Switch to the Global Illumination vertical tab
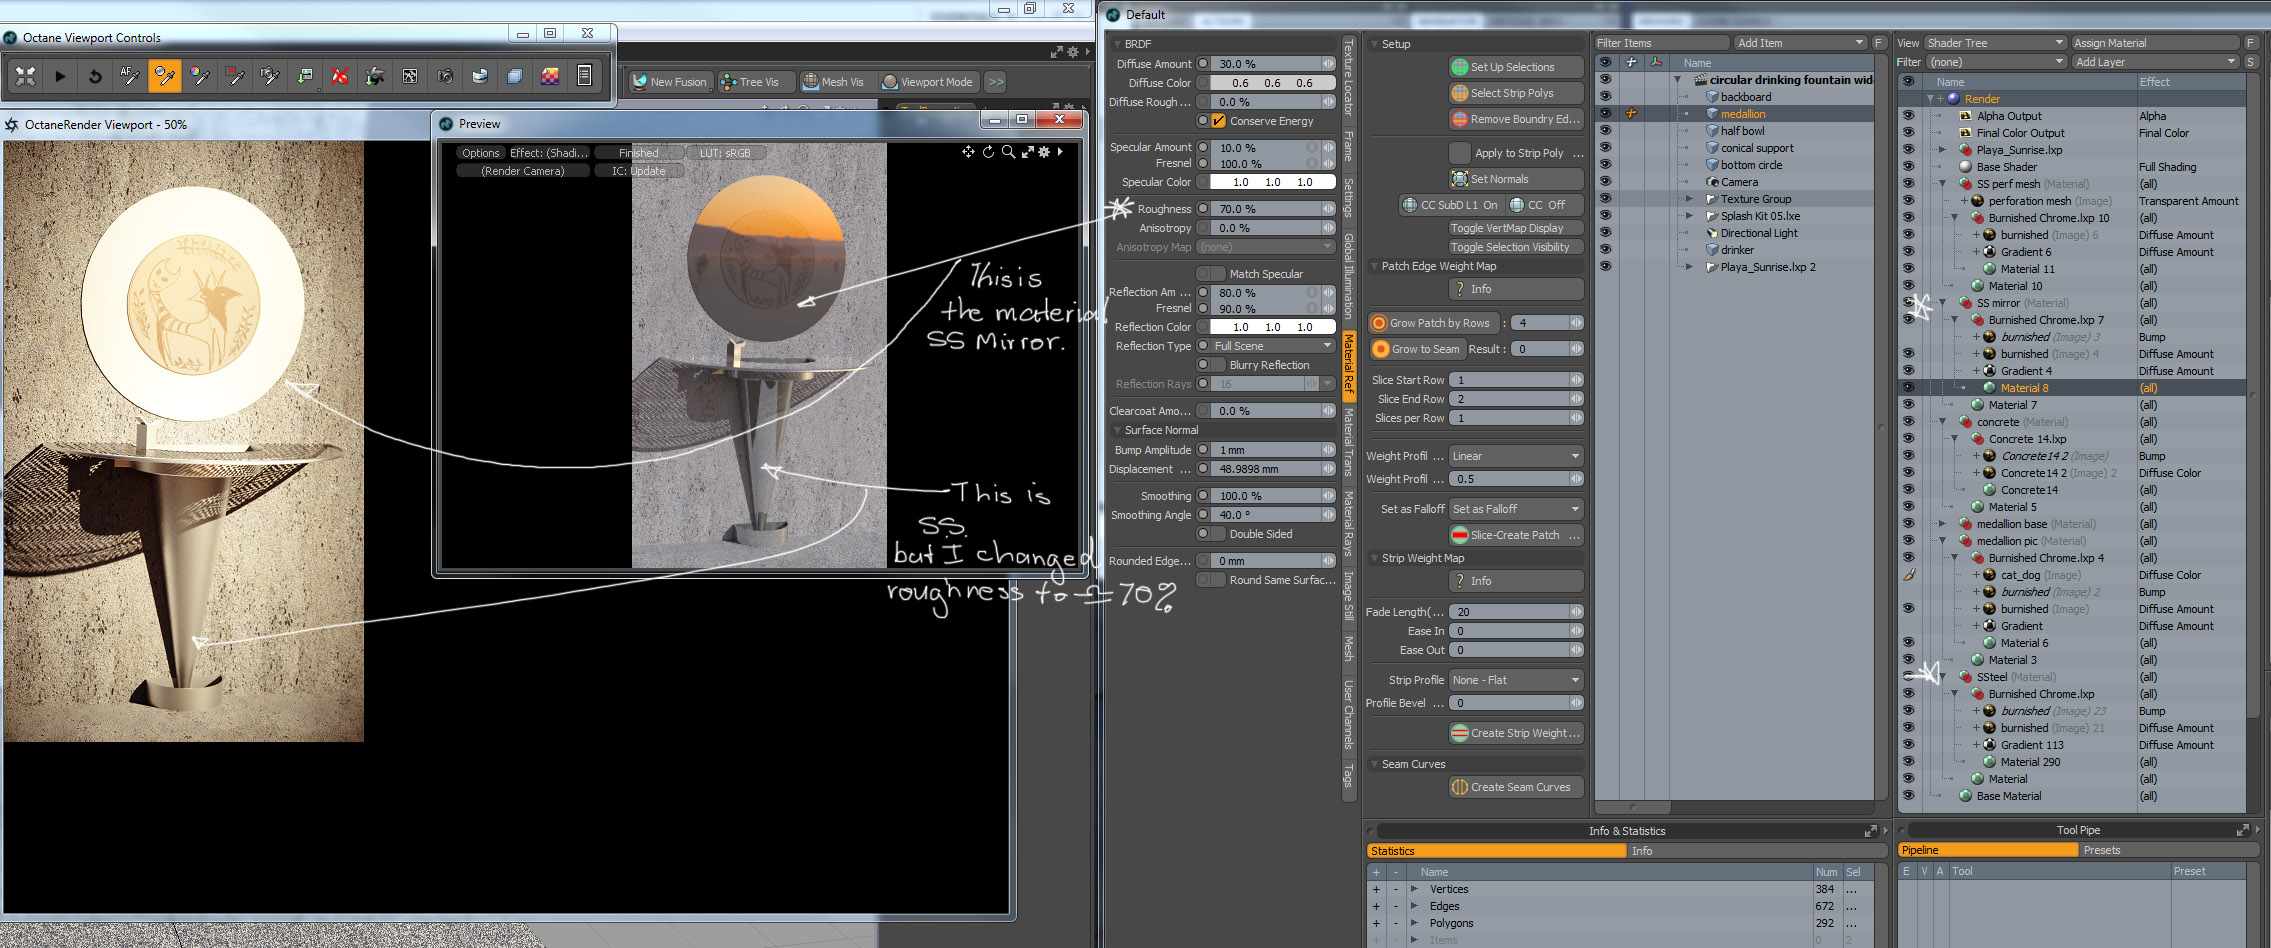2271x948 pixels. 1348,276
